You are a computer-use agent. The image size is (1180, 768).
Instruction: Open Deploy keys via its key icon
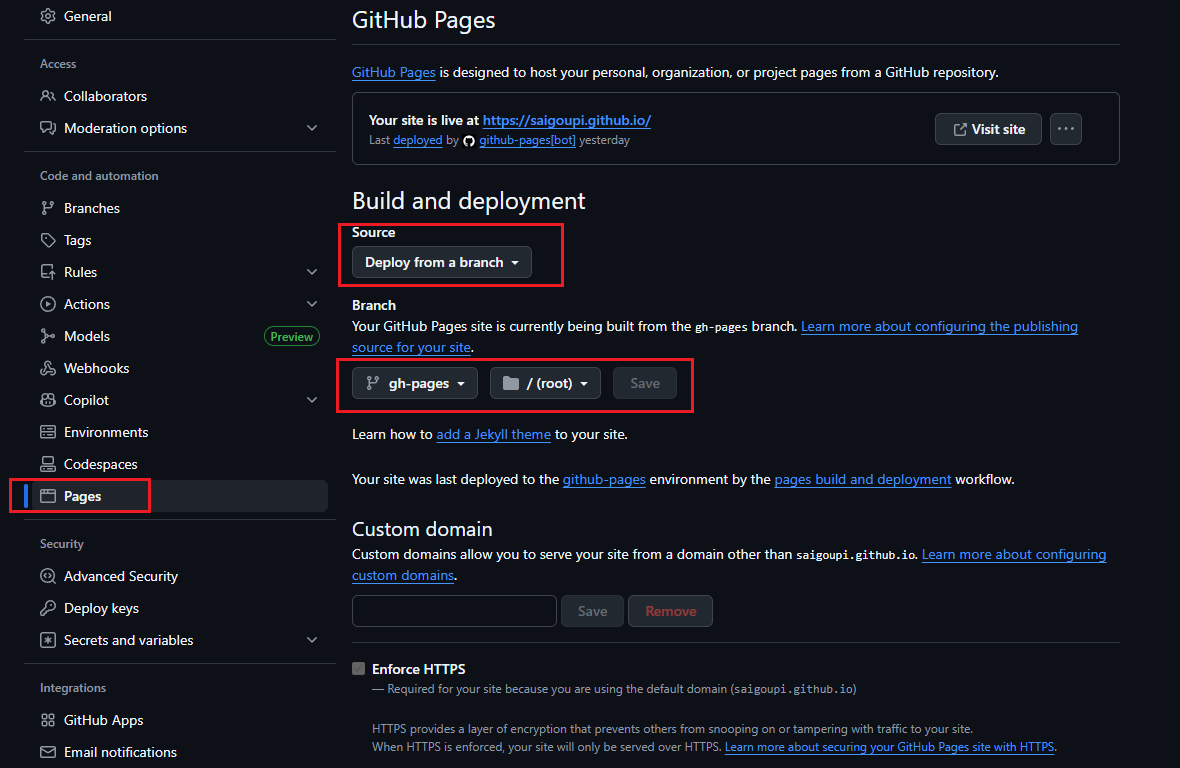[x=48, y=608]
